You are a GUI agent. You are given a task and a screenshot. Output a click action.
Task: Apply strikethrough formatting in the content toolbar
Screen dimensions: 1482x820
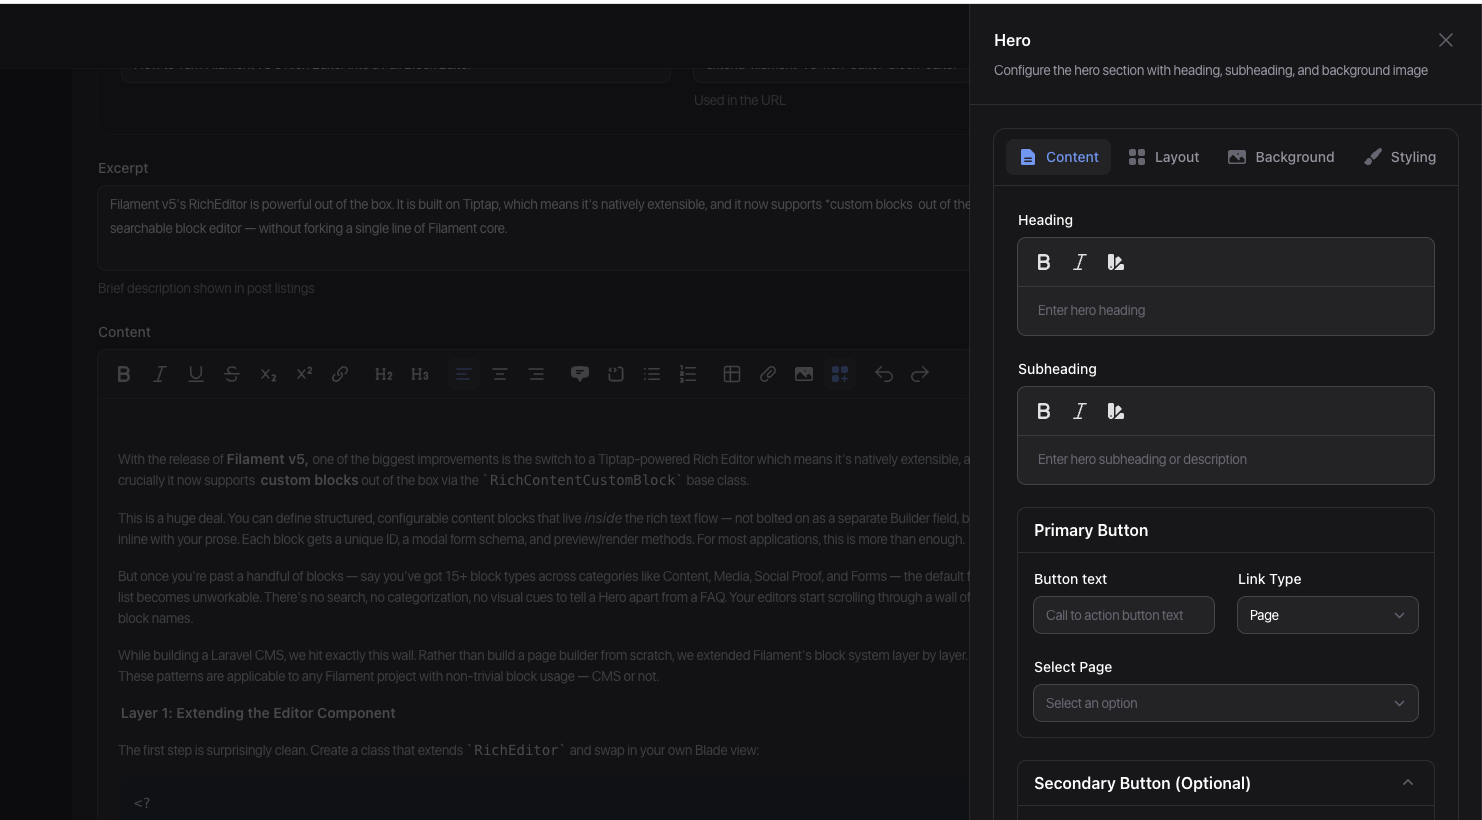pyautogui.click(x=231, y=373)
